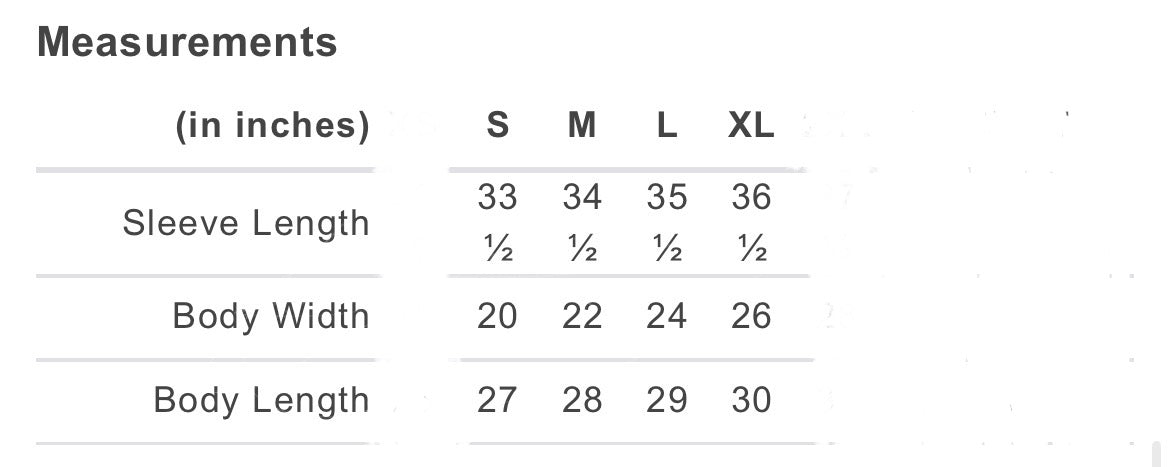Click body width value 22
The width and height of the screenshot is (1170, 467).
(x=582, y=316)
